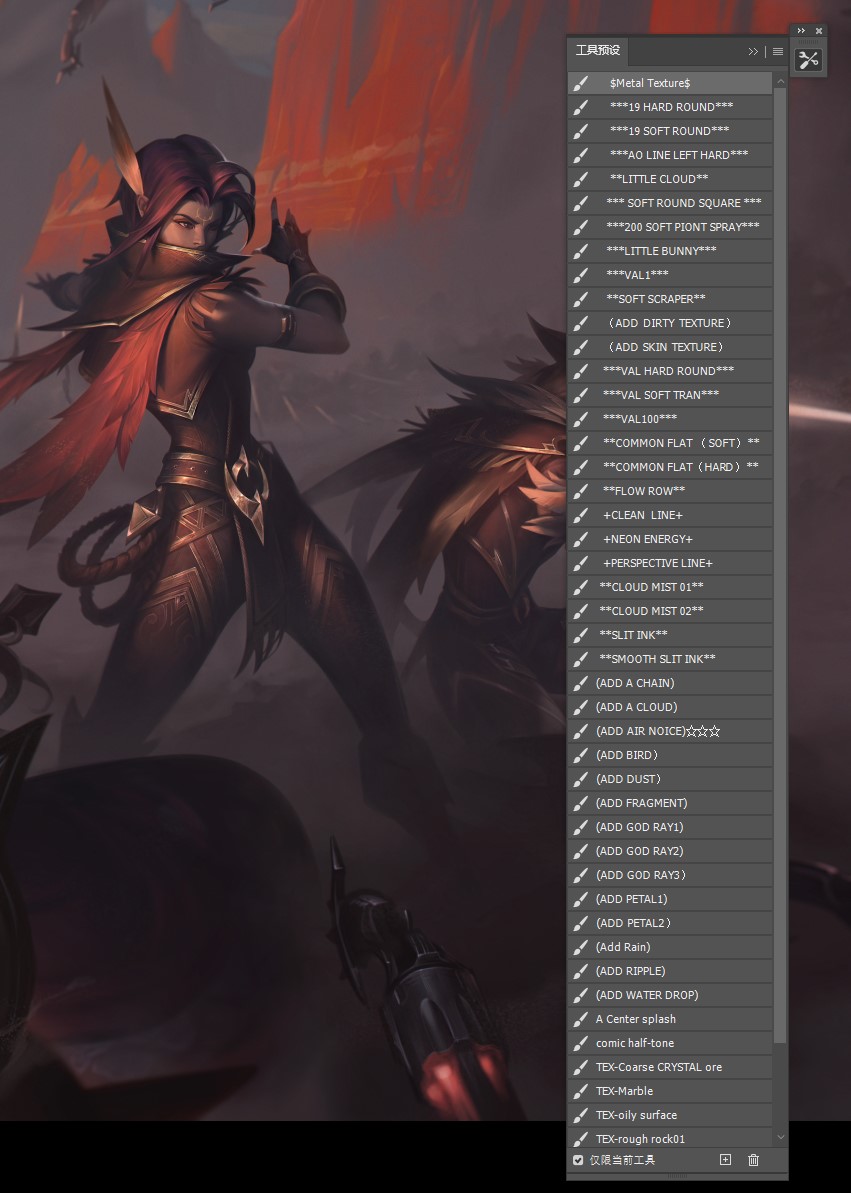Create a new tool preset

point(725,1160)
